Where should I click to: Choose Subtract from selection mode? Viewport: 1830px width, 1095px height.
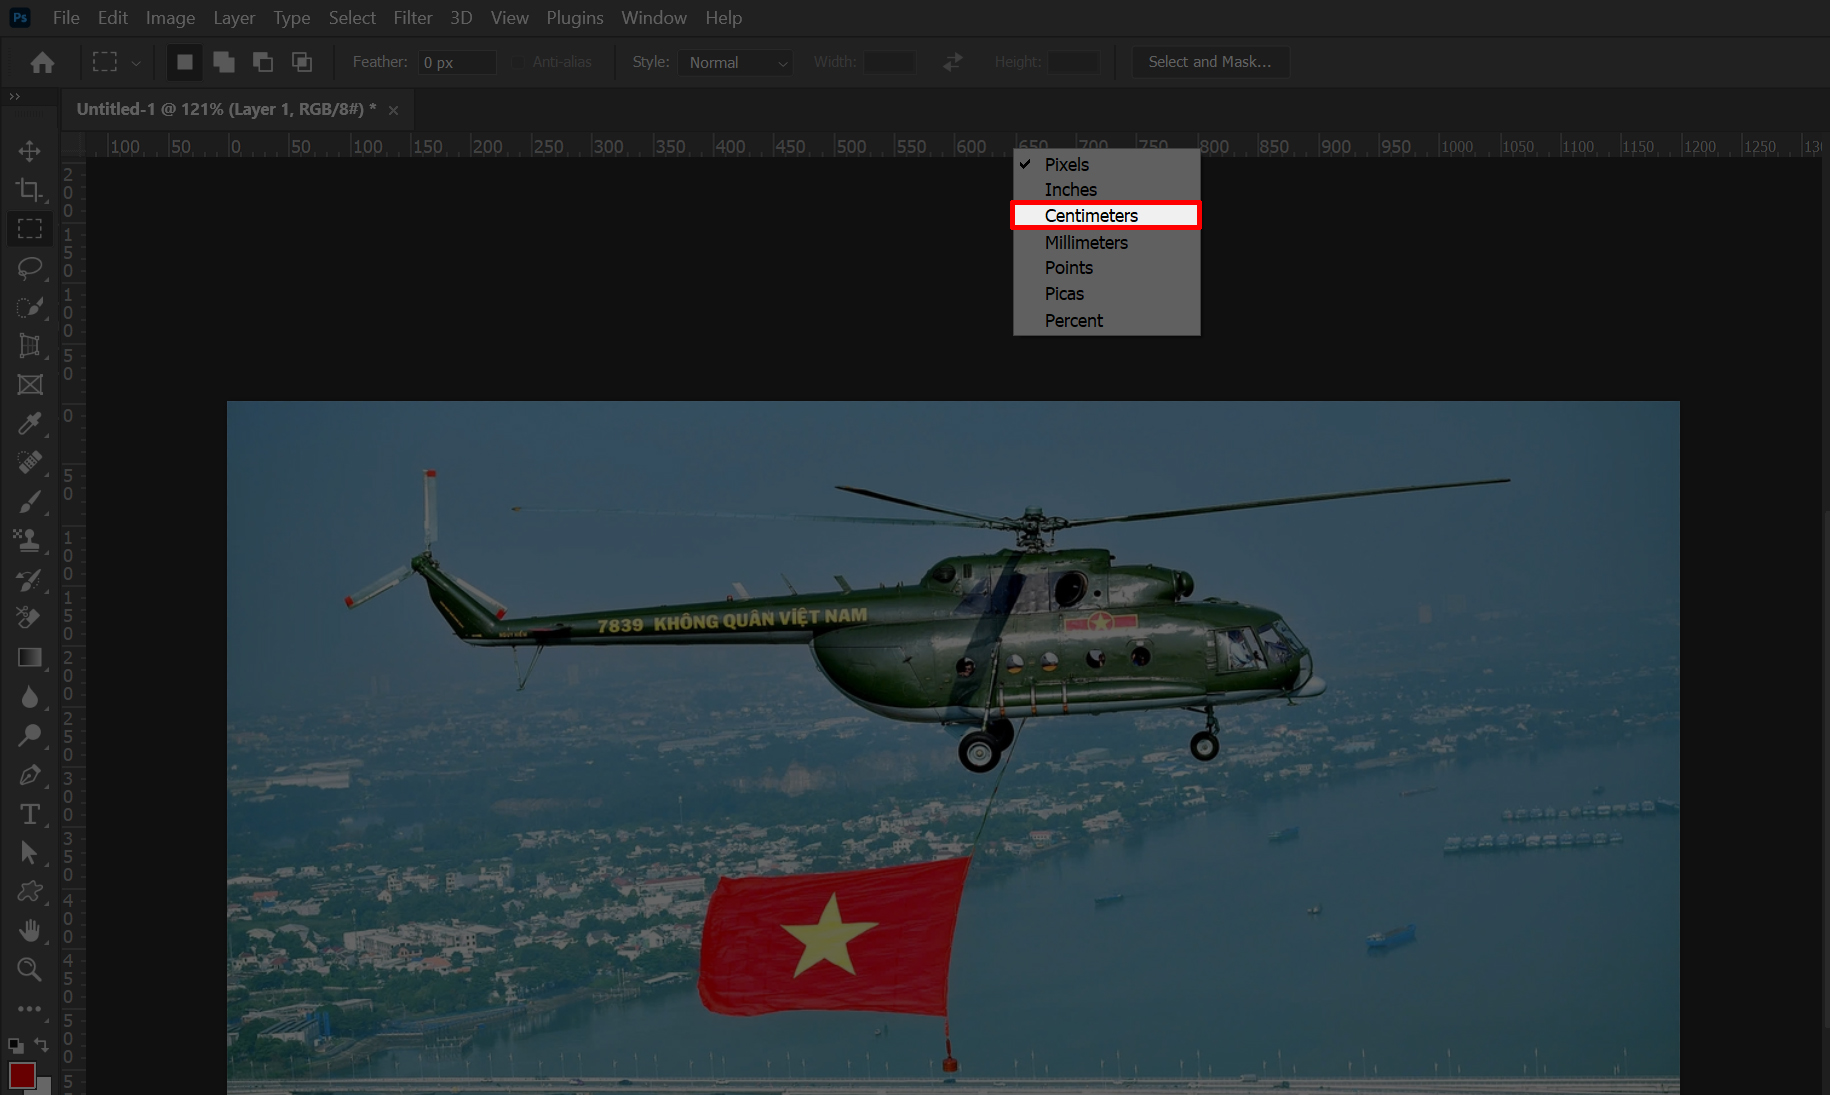click(263, 62)
